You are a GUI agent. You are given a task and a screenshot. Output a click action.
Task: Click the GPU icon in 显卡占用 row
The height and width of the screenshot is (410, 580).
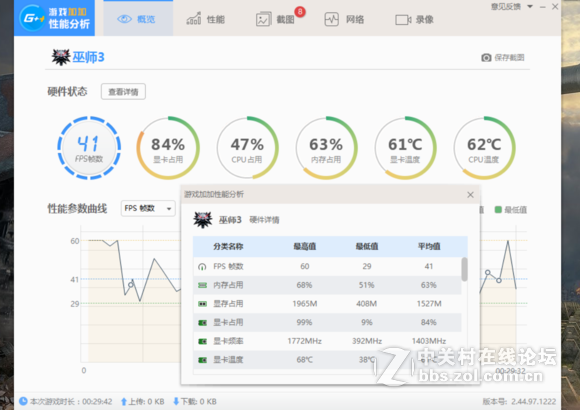pos(202,322)
